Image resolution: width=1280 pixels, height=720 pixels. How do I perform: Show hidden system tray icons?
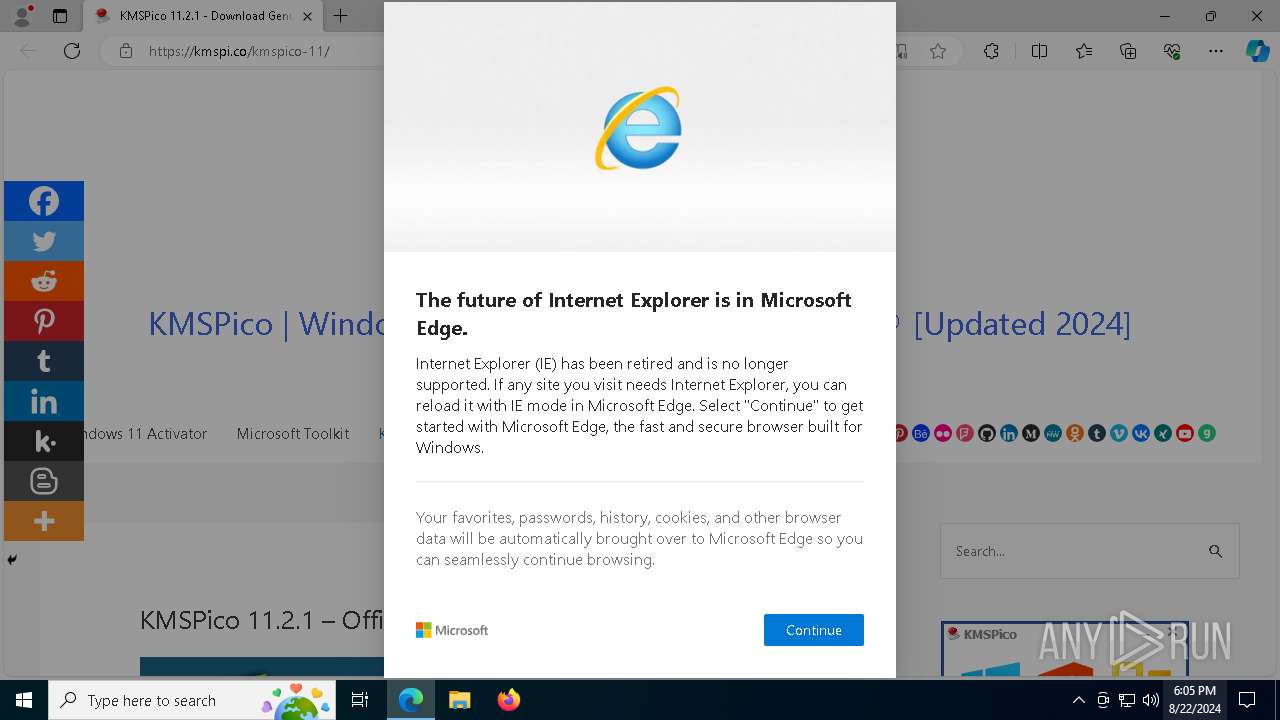click(x=1078, y=700)
